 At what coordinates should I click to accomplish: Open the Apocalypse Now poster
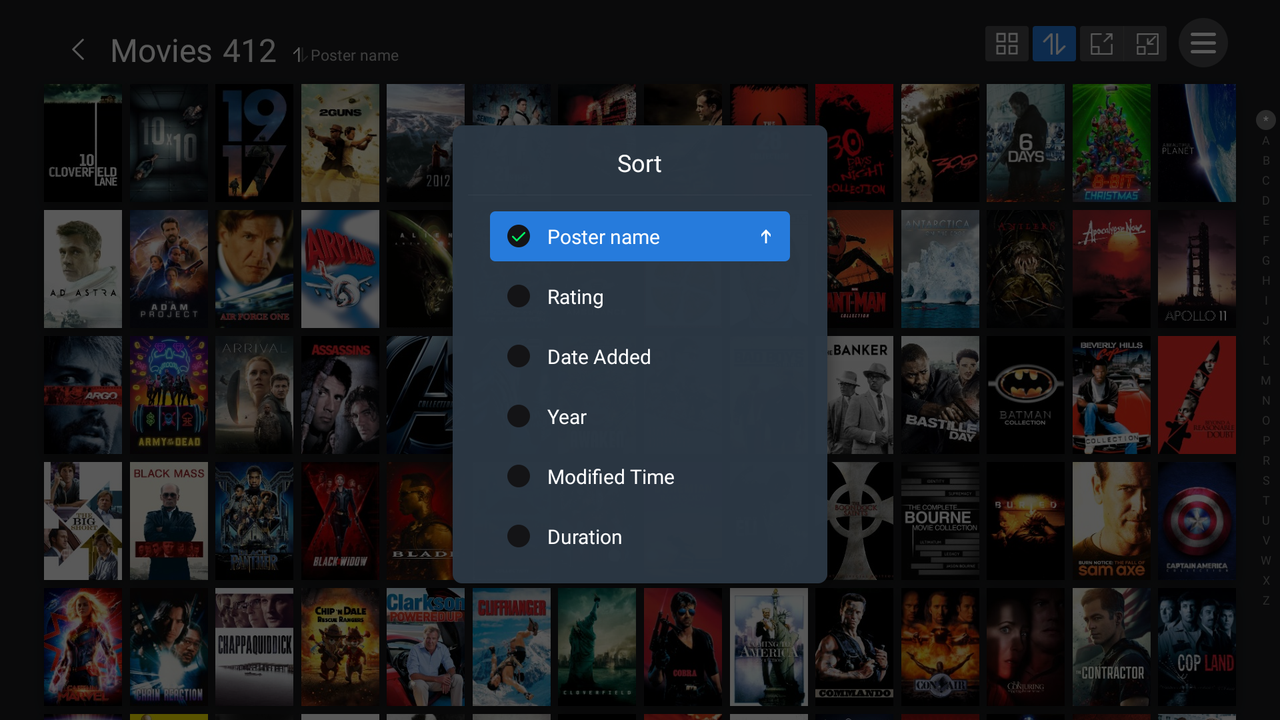click(1112, 269)
